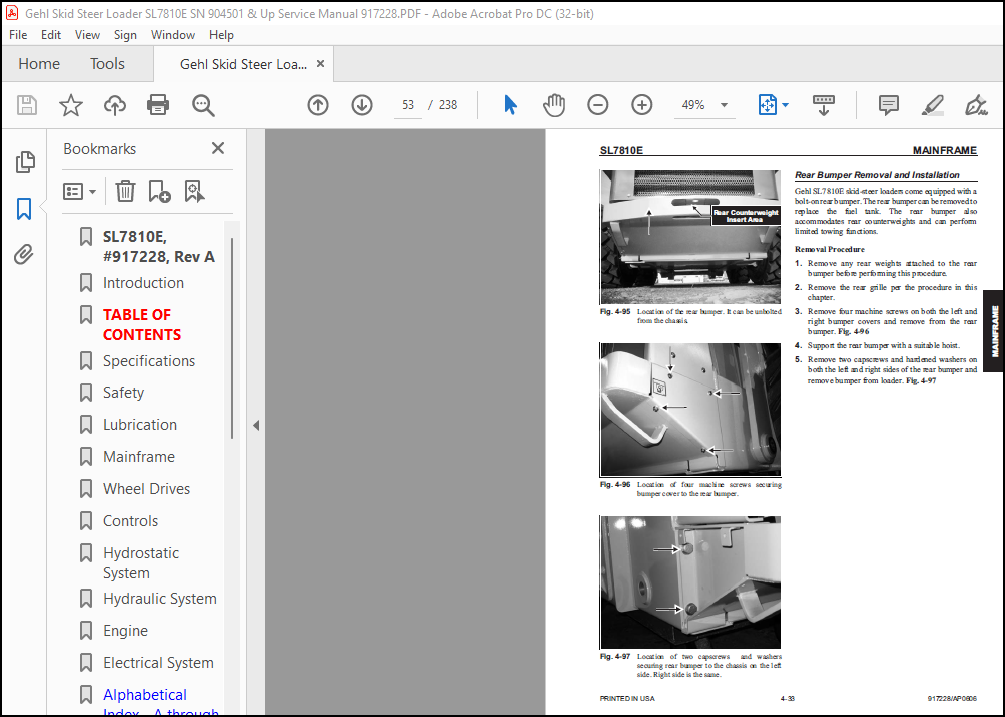Open the Edit menu
Image resolution: width=1005 pixels, height=717 pixels.
[x=51, y=35]
